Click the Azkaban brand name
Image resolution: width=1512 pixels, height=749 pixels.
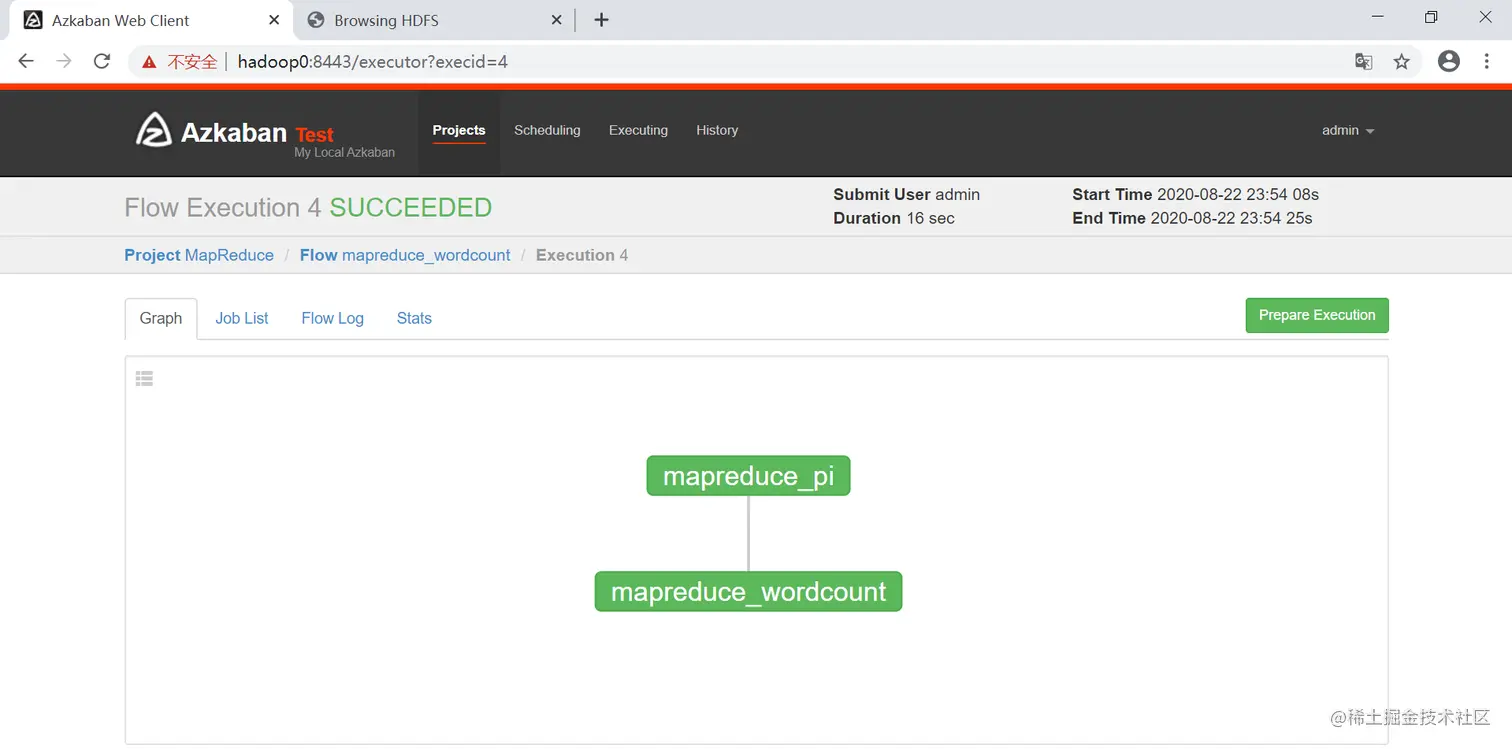234,131
